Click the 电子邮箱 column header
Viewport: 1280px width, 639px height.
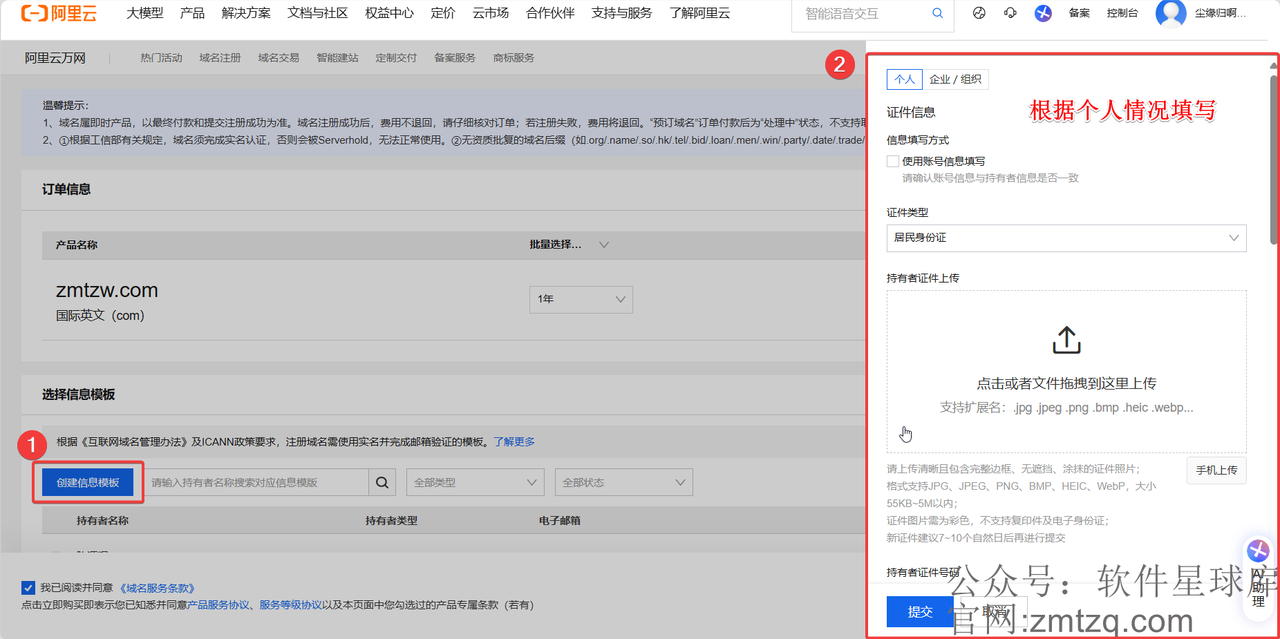(560, 521)
